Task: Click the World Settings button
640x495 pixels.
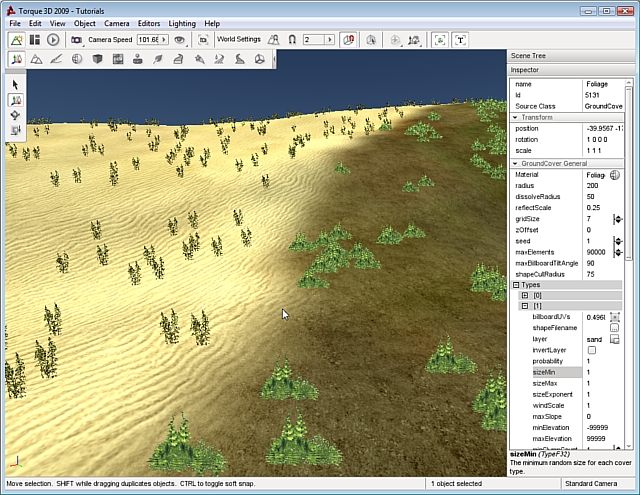Action: point(238,40)
